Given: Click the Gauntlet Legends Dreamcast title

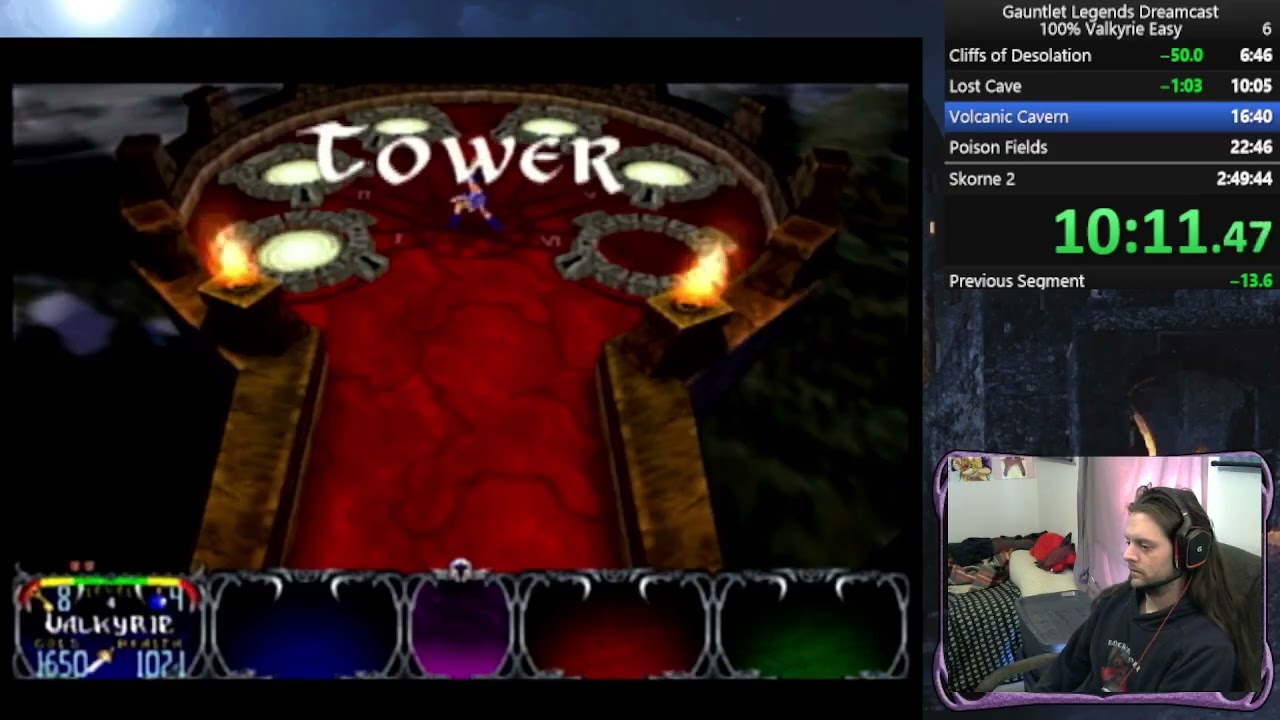Looking at the screenshot, I should tap(1110, 12).
